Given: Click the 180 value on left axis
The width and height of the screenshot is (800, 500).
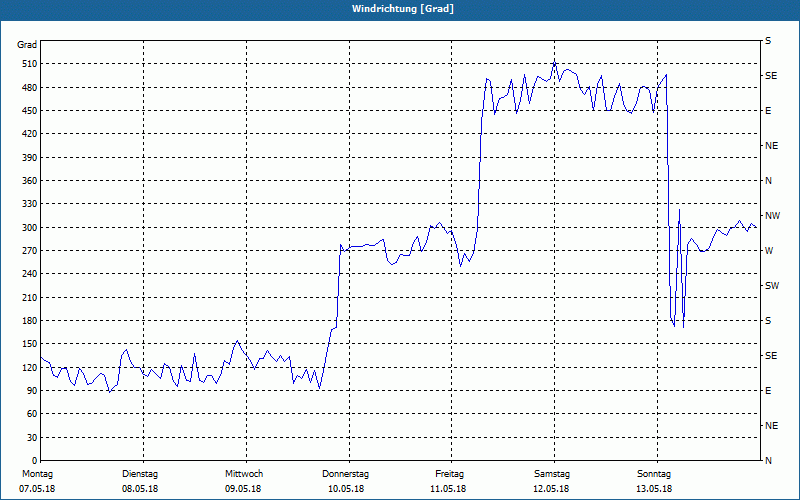Looking at the screenshot, I should (29, 321).
